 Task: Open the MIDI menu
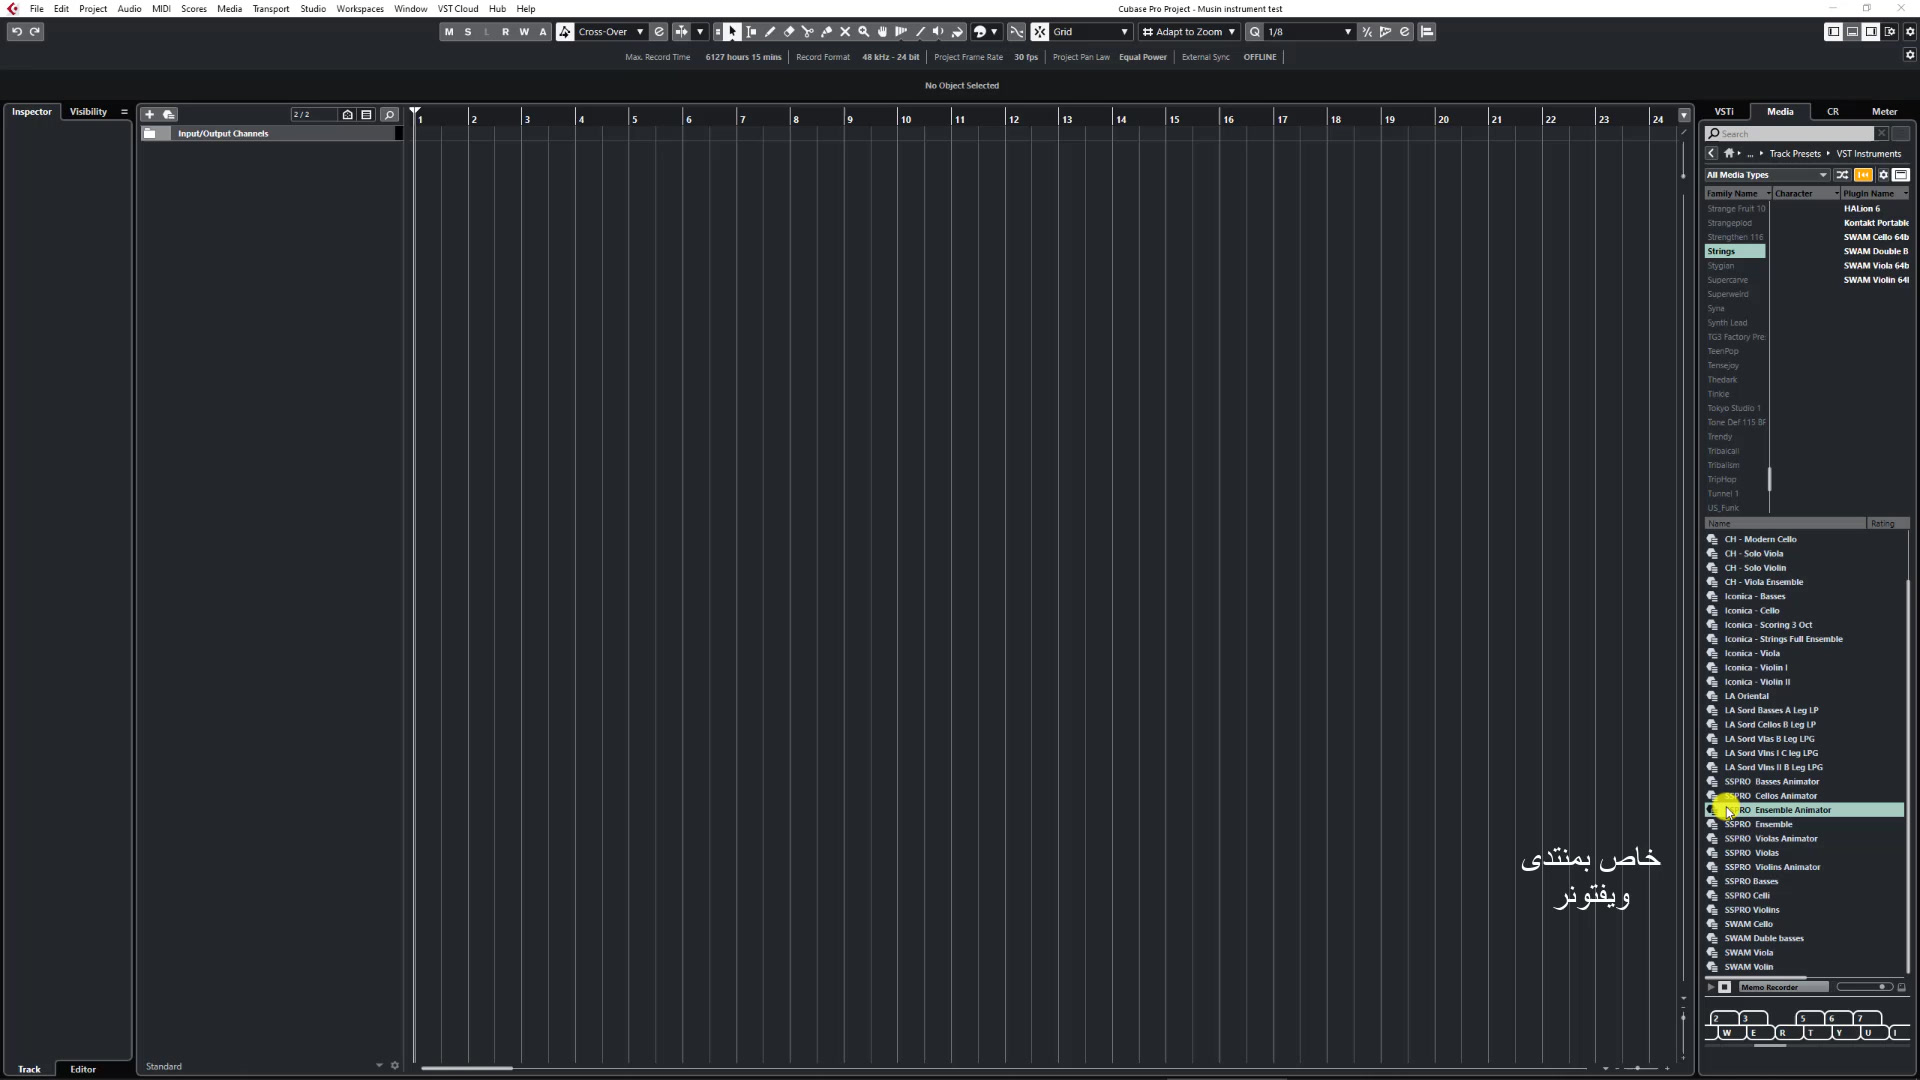[161, 9]
